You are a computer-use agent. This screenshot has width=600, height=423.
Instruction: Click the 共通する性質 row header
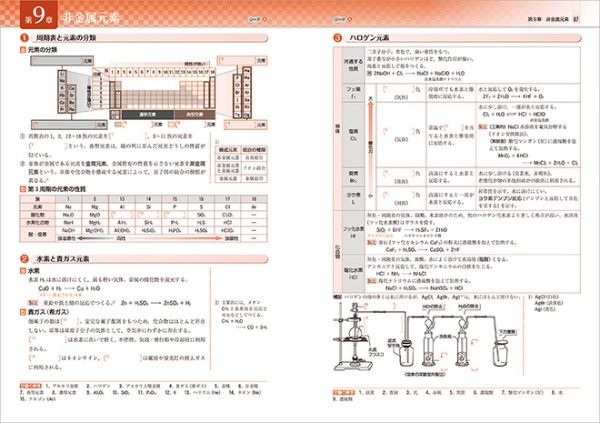353,65
